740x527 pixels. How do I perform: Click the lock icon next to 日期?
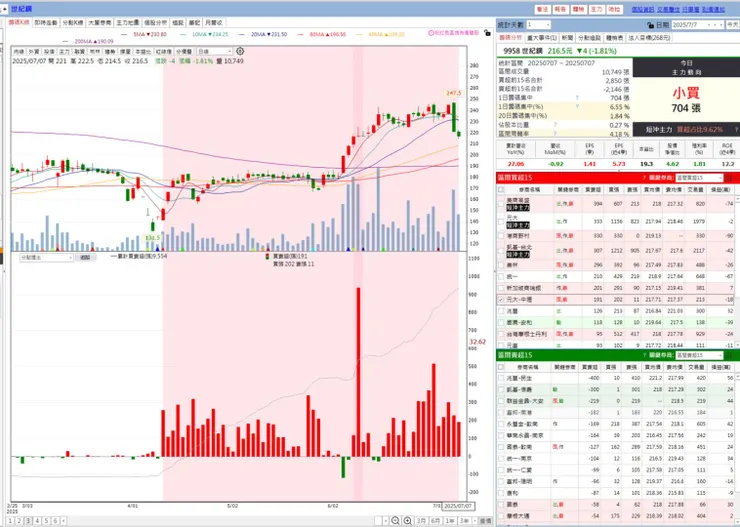click(x=651, y=25)
